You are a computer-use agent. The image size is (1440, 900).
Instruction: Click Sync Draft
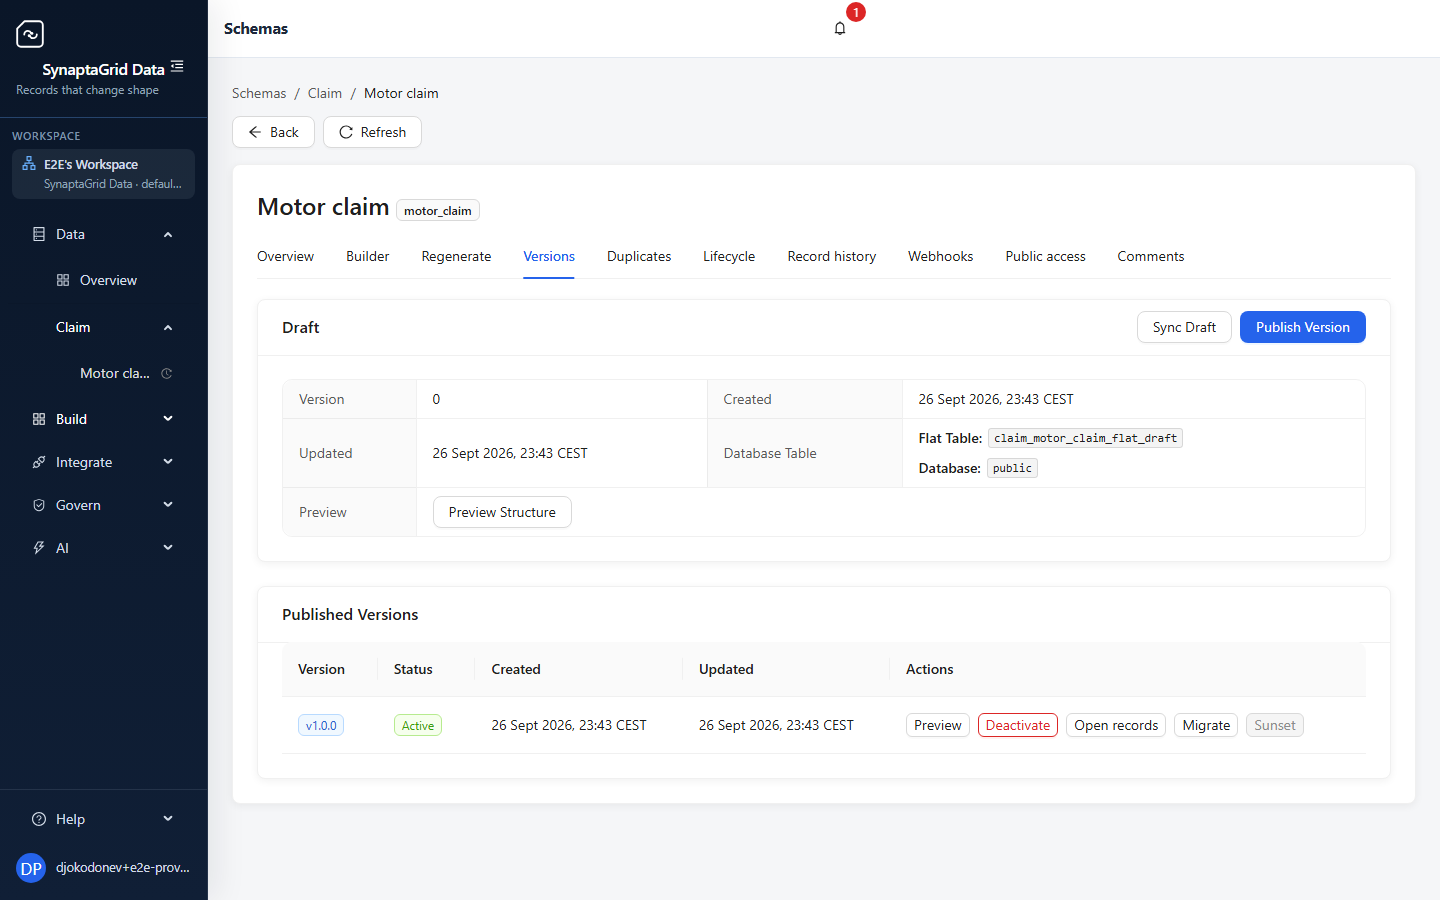(x=1184, y=327)
